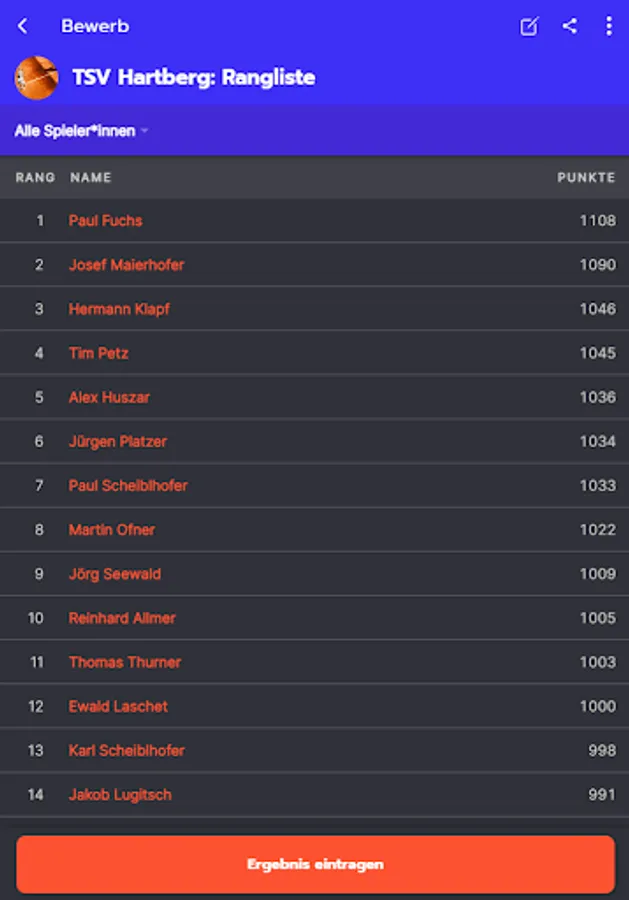This screenshot has width=629, height=900.
Task: Open Hermann Klapf's entry
Action: (x=119, y=309)
